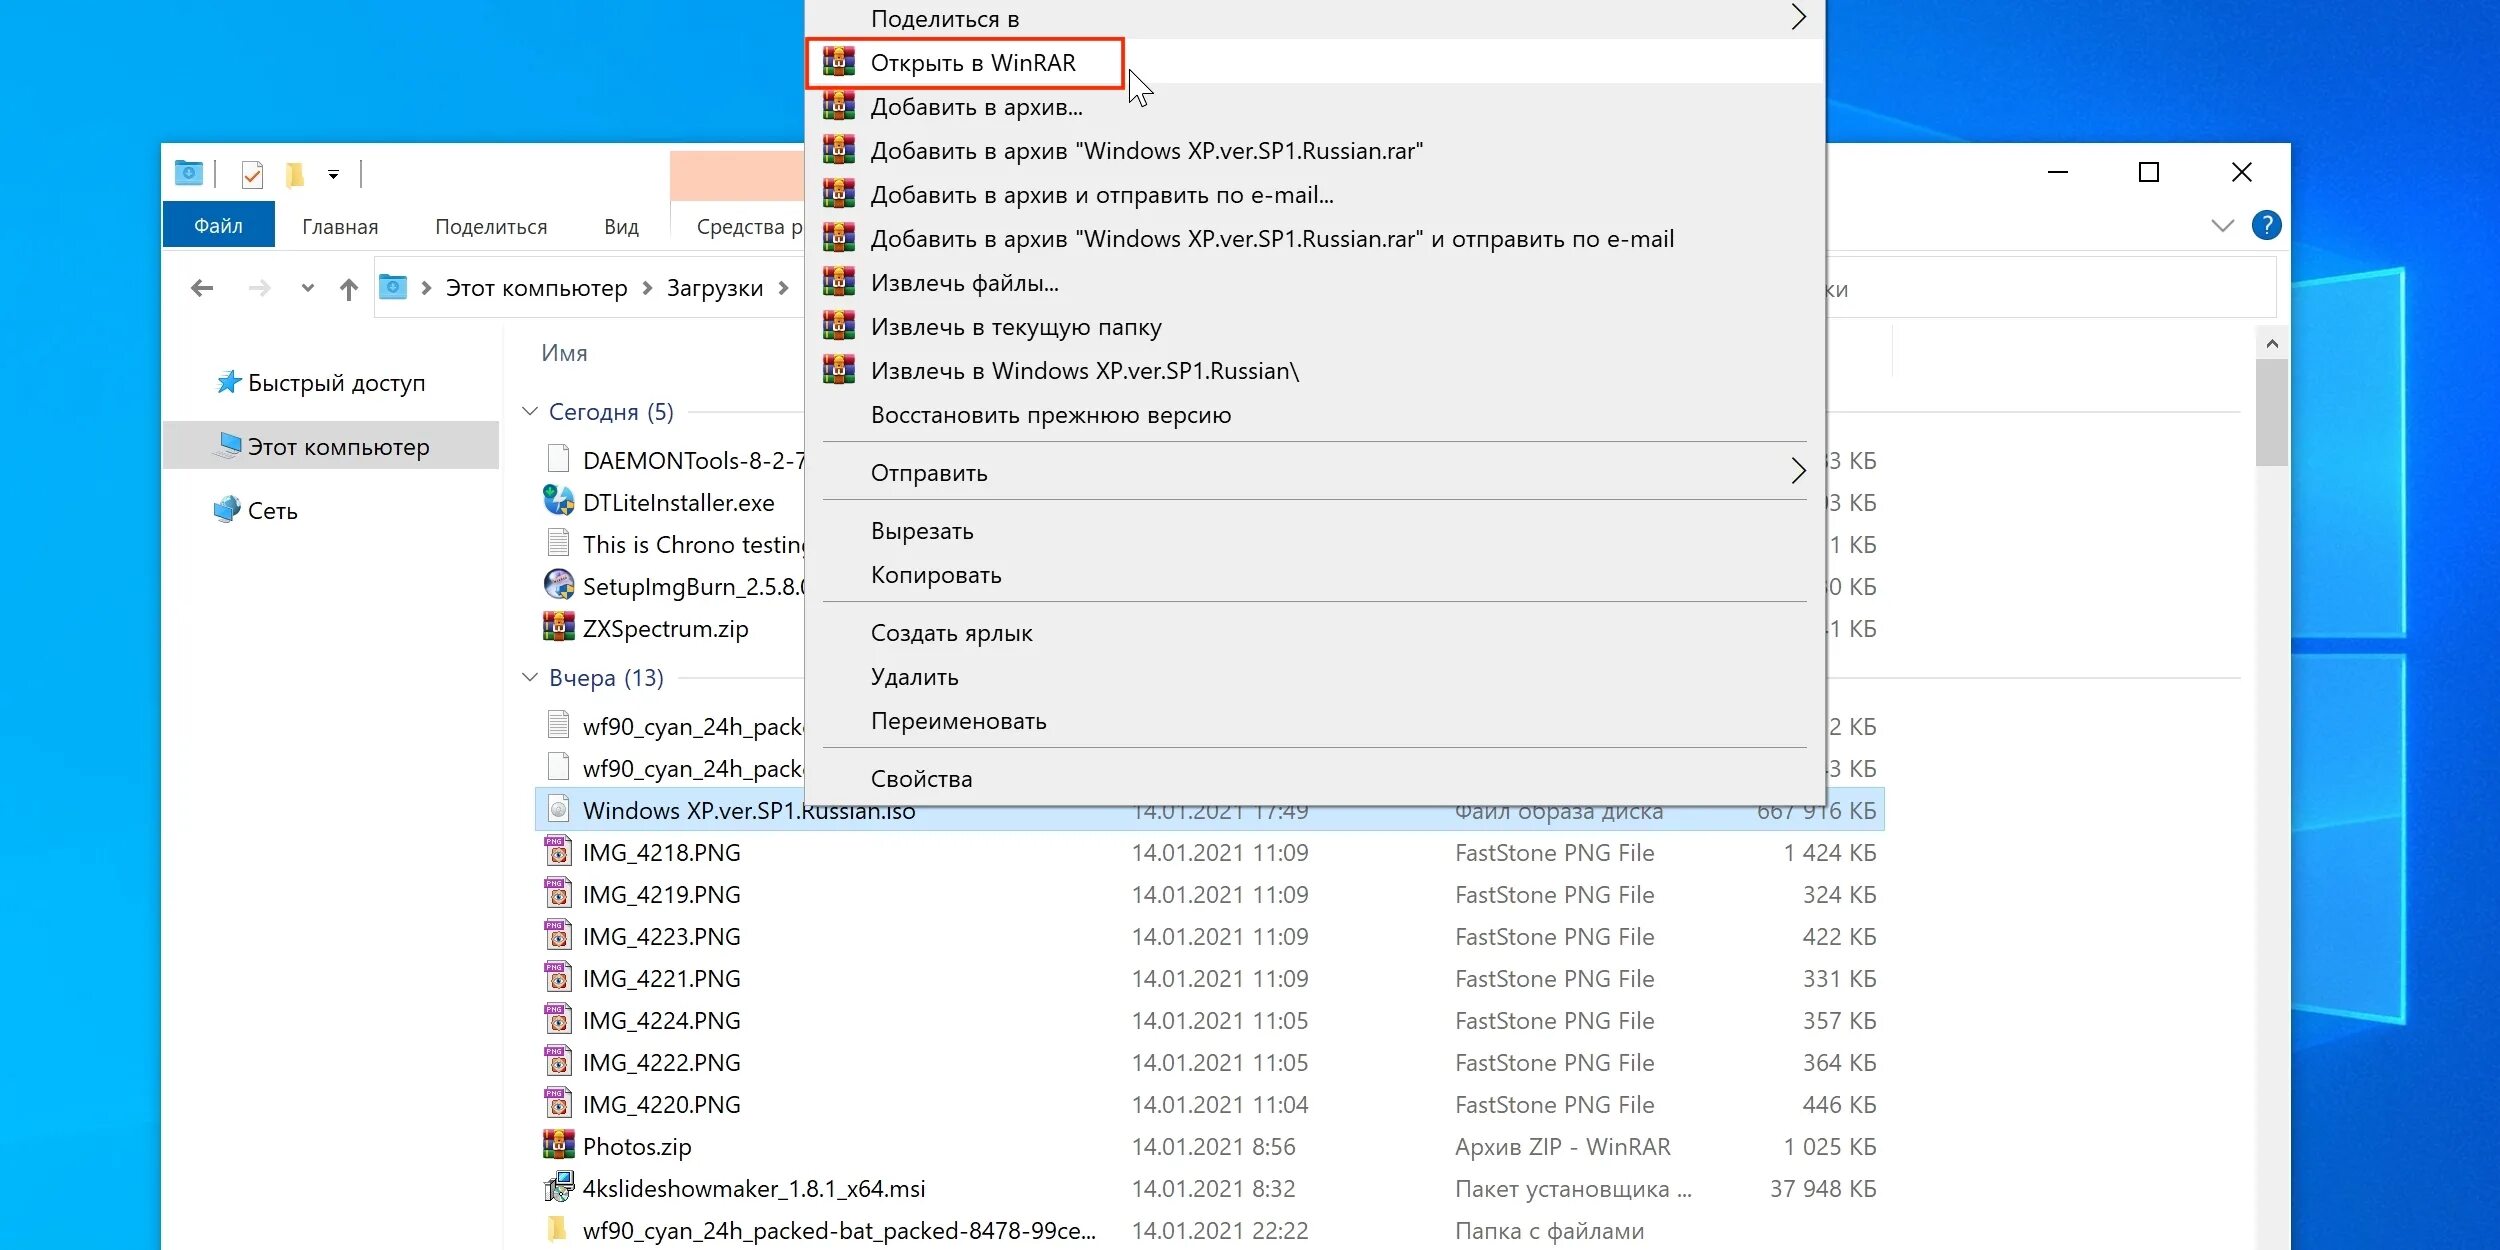2500x1250 pixels.
Task: Select 'Этот компьютер' in navigation pane
Action: pos(332,446)
